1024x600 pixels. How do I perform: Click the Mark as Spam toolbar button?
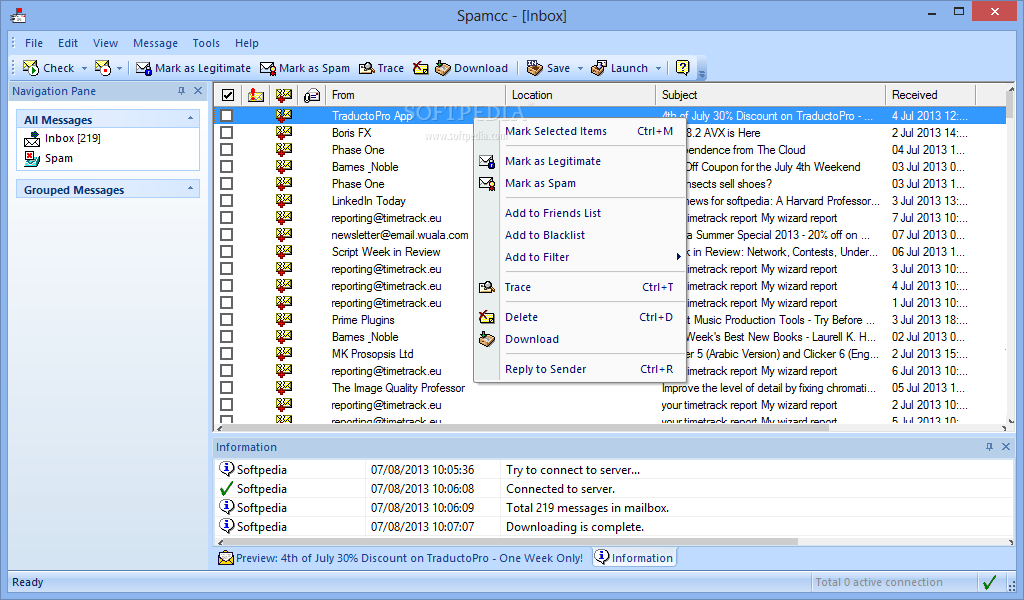(305, 68)
